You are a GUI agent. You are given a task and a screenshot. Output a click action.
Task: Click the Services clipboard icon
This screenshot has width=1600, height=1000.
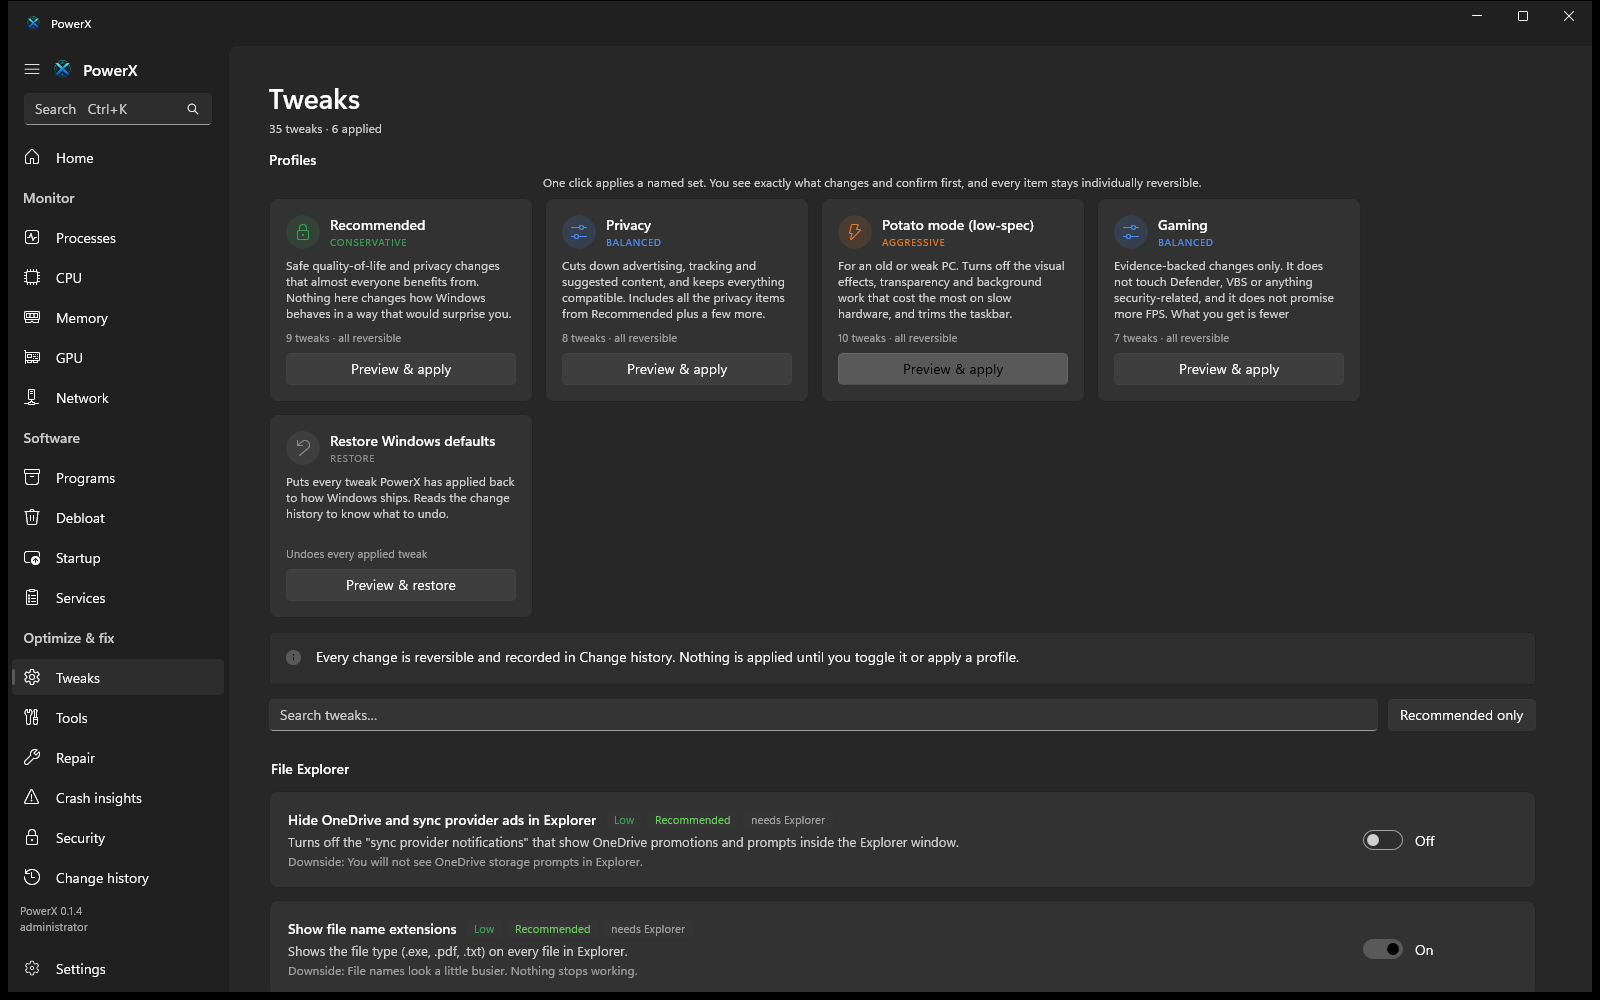(x=32, y=597)
